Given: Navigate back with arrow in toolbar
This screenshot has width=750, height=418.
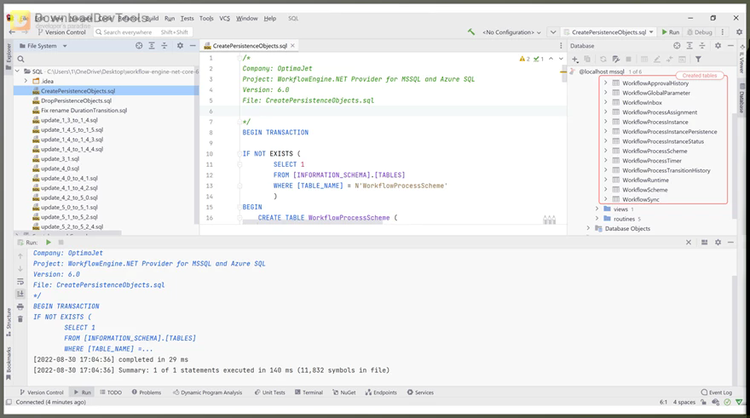Looking at the screenshot, I should 12,32.
